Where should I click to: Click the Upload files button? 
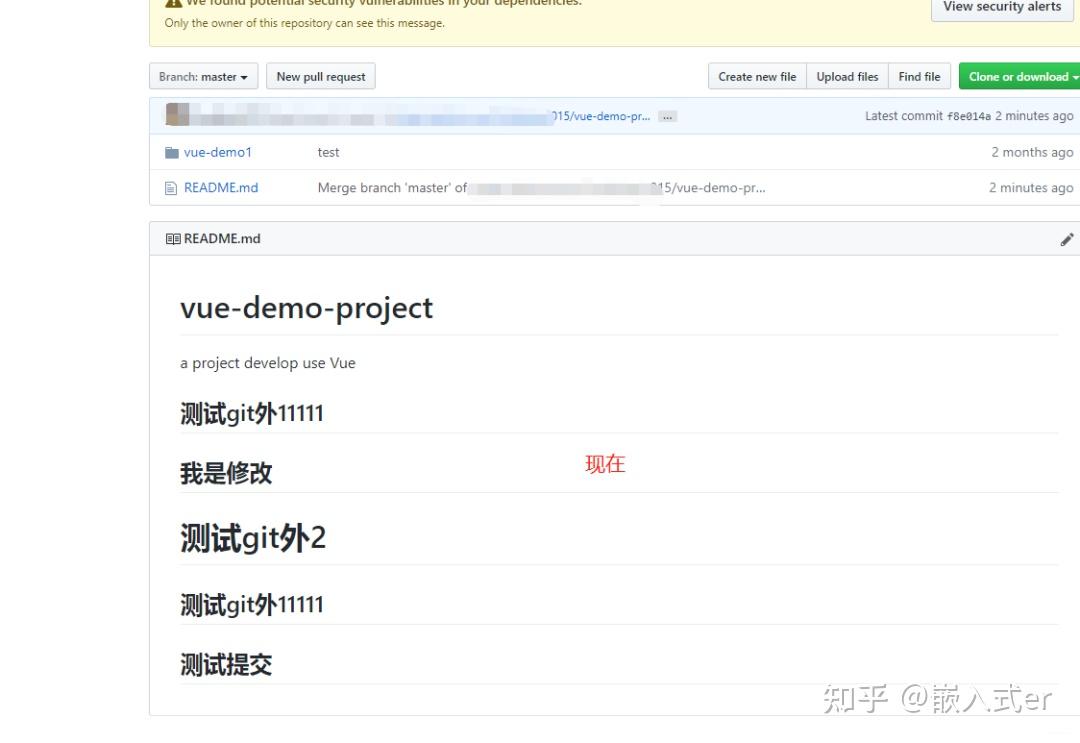tap(847, 76)
